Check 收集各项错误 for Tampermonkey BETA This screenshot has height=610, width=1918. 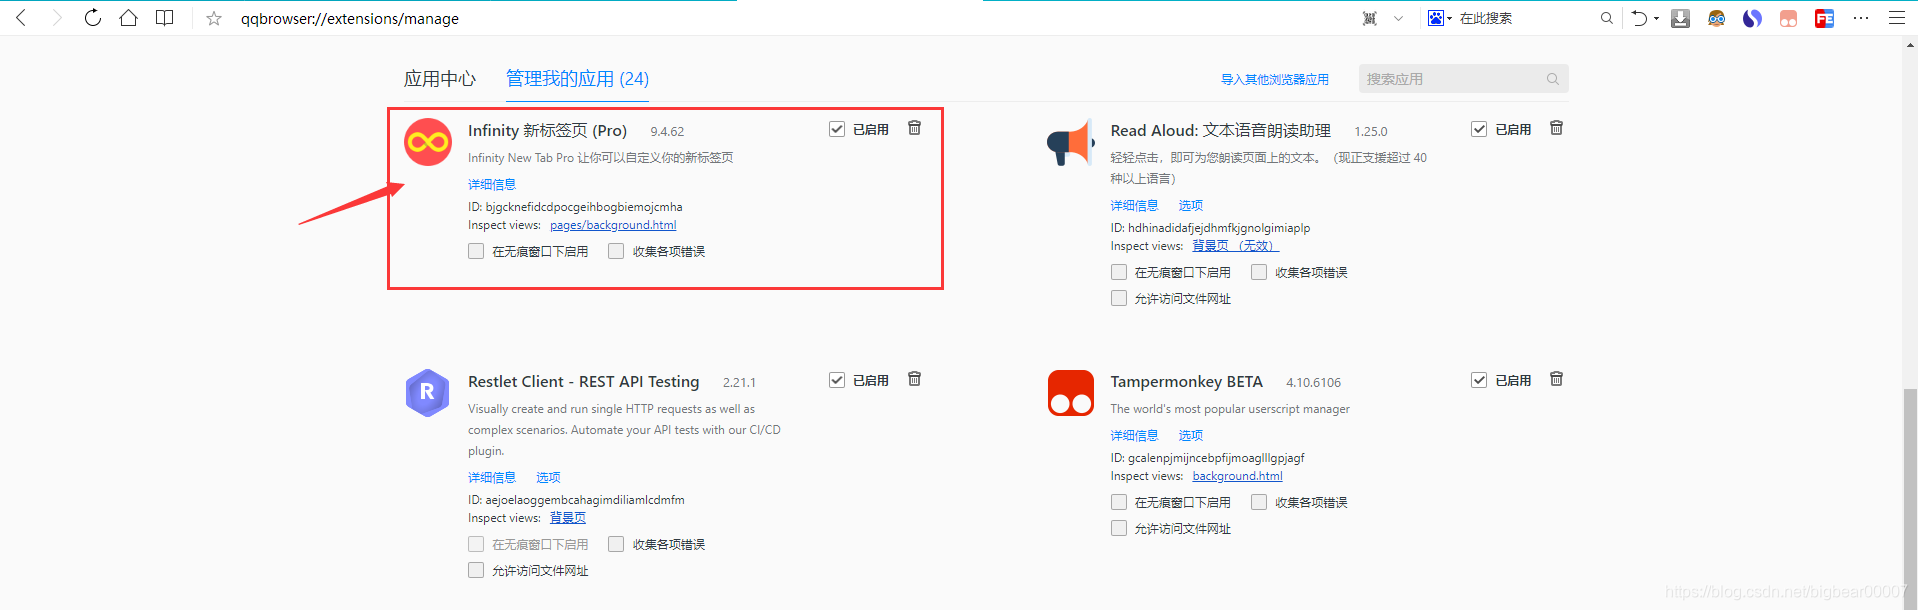1259,502
